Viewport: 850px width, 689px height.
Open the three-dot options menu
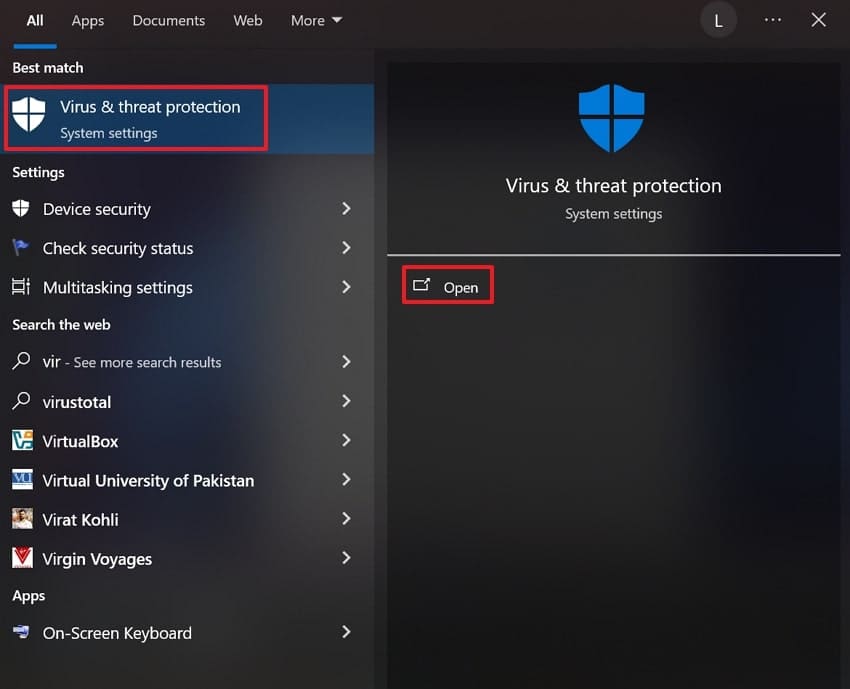point(772,20)
